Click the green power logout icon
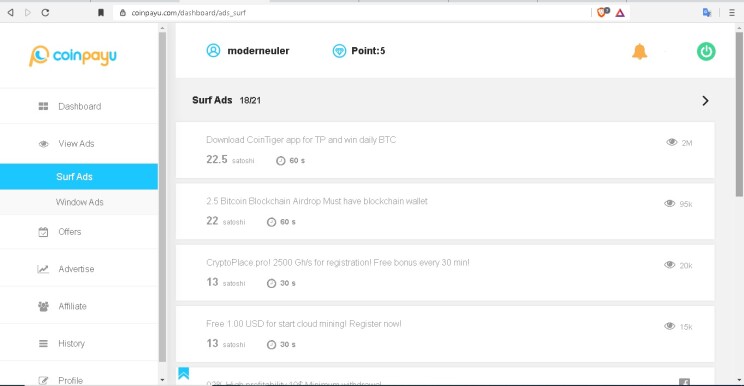Image resolution: width=744 pixels, height=386 pixels. click(x=706, y=51)
